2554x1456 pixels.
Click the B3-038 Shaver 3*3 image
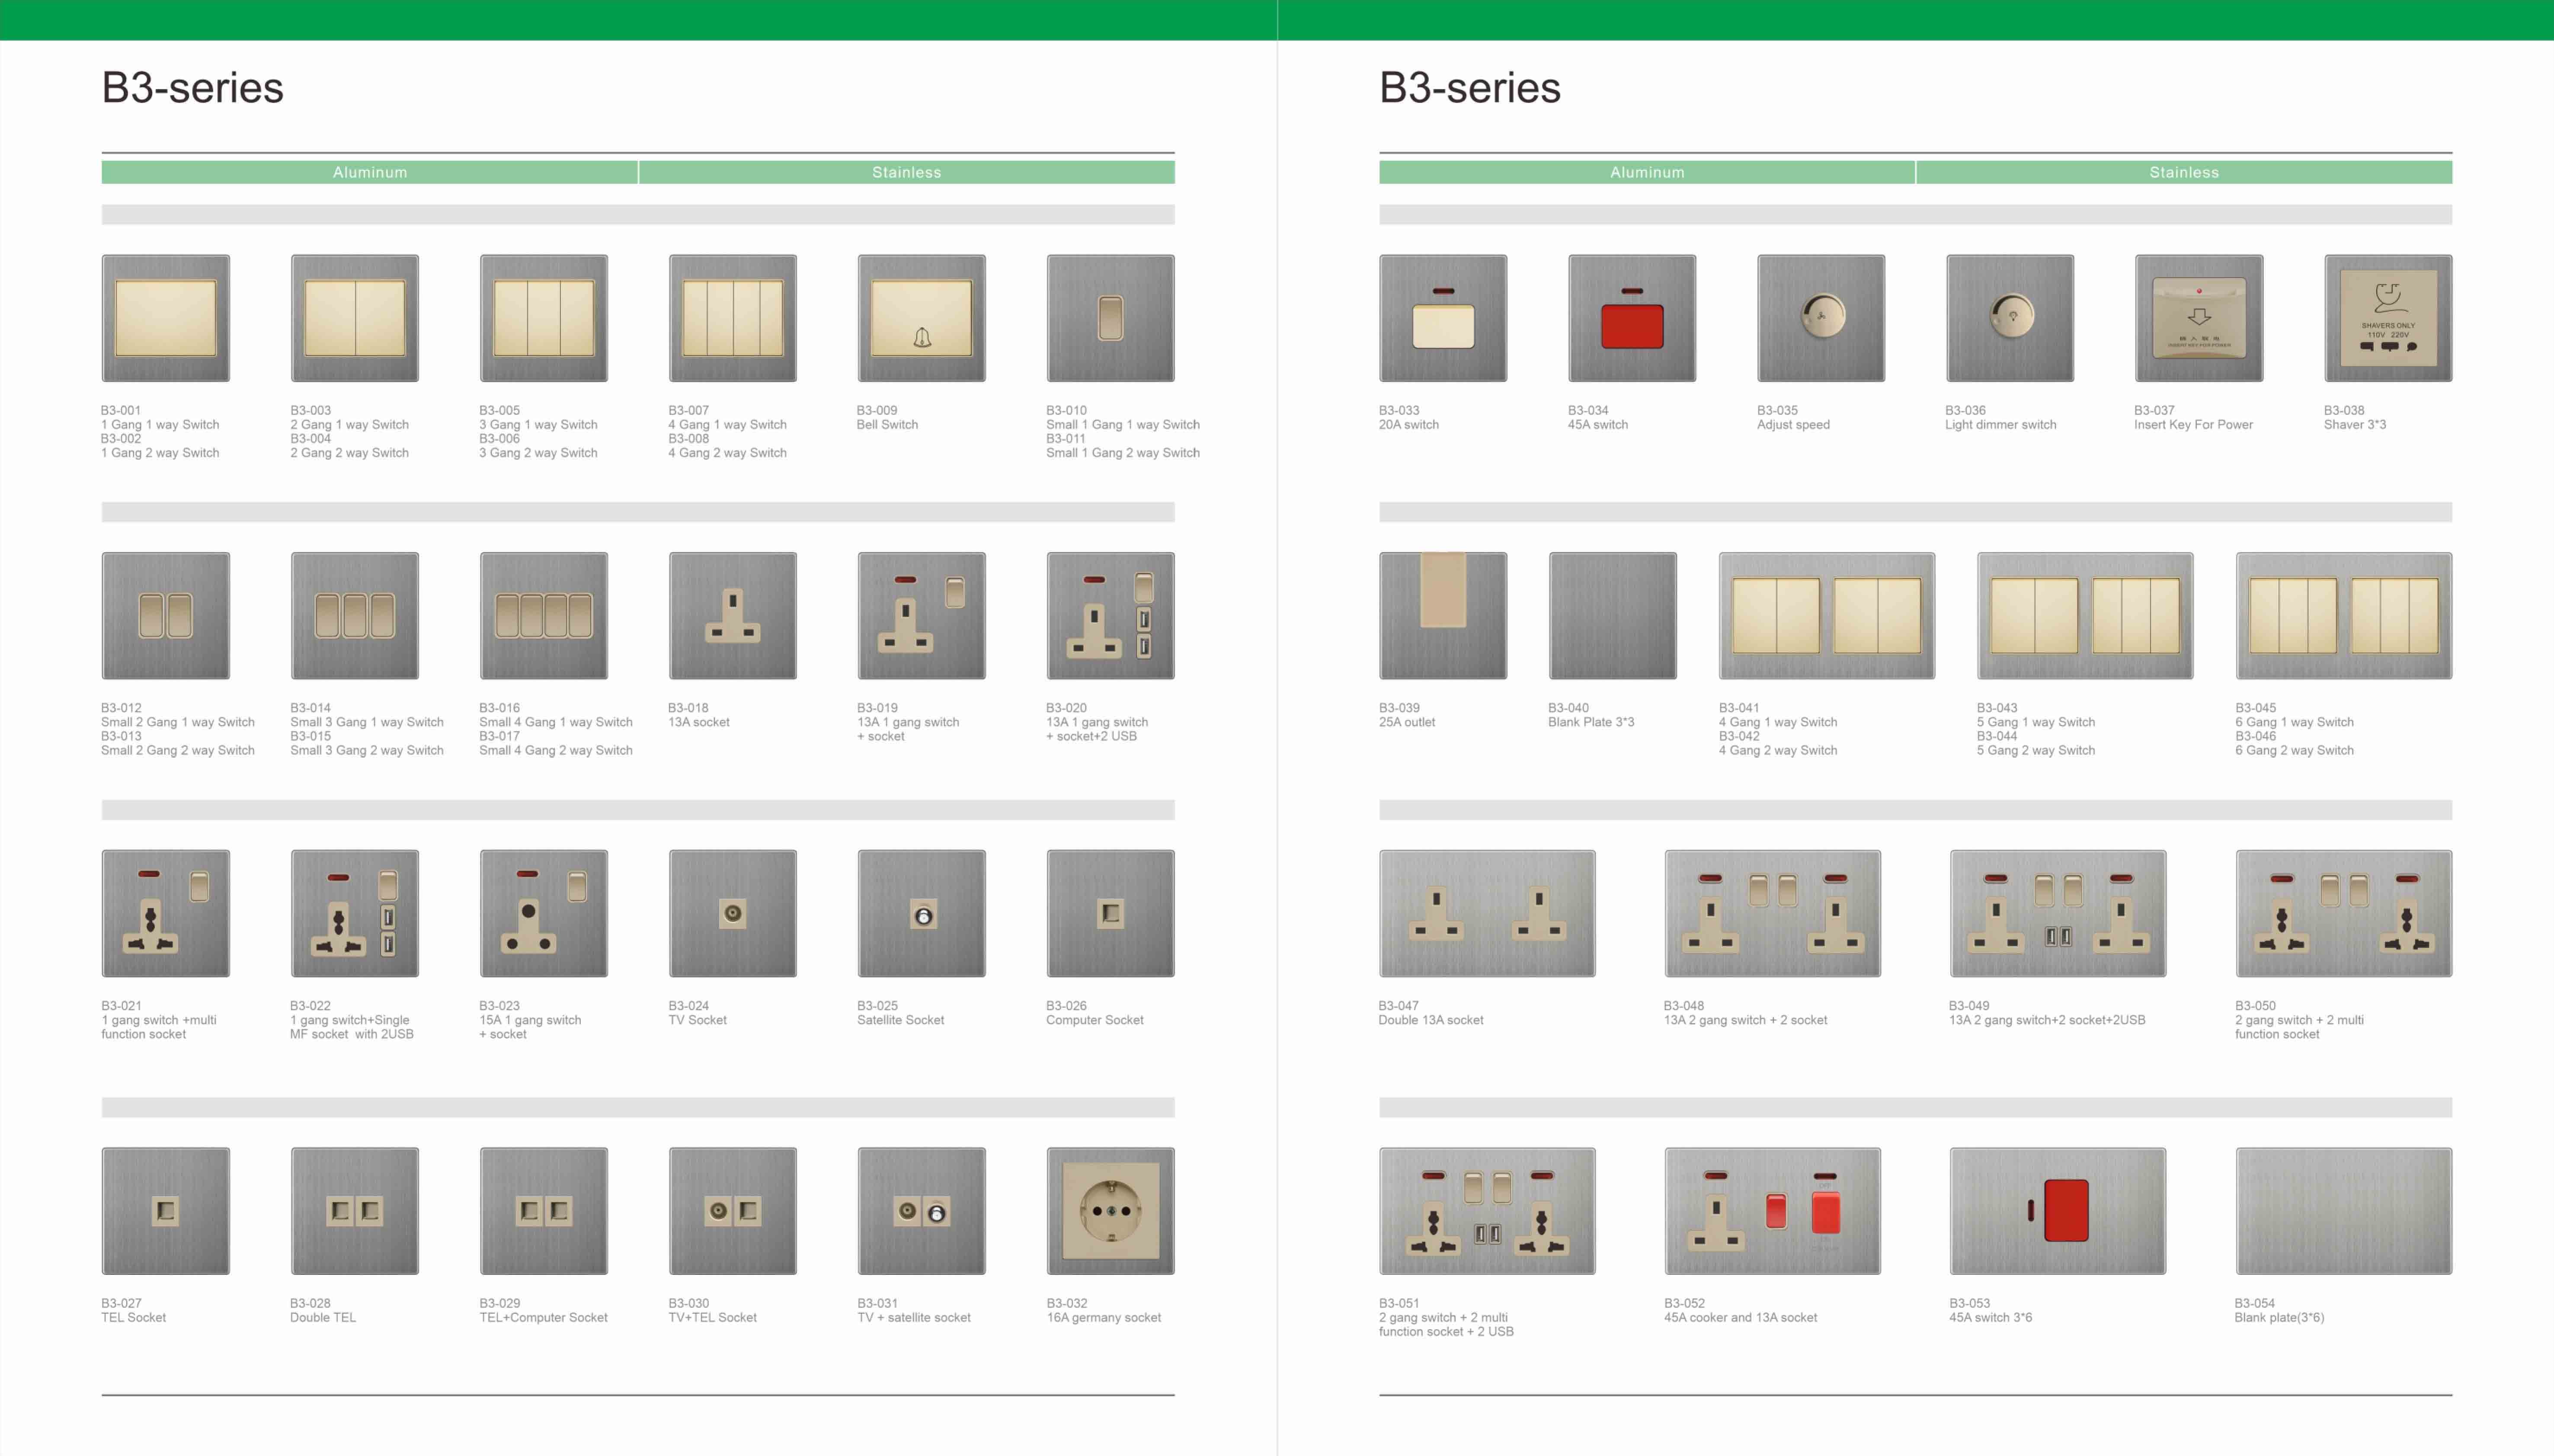coord(2388,318)
